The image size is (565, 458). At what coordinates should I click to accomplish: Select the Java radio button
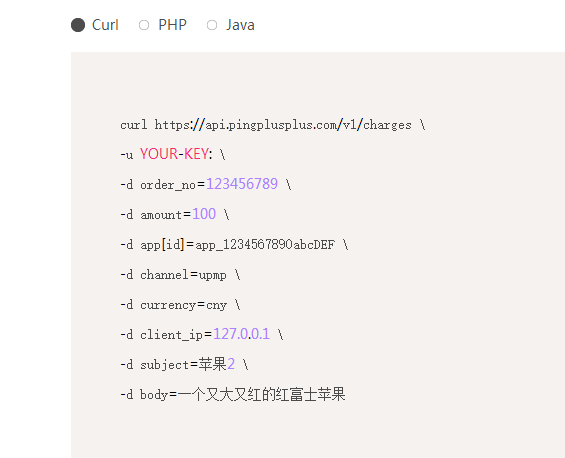[x=212, y=25]
